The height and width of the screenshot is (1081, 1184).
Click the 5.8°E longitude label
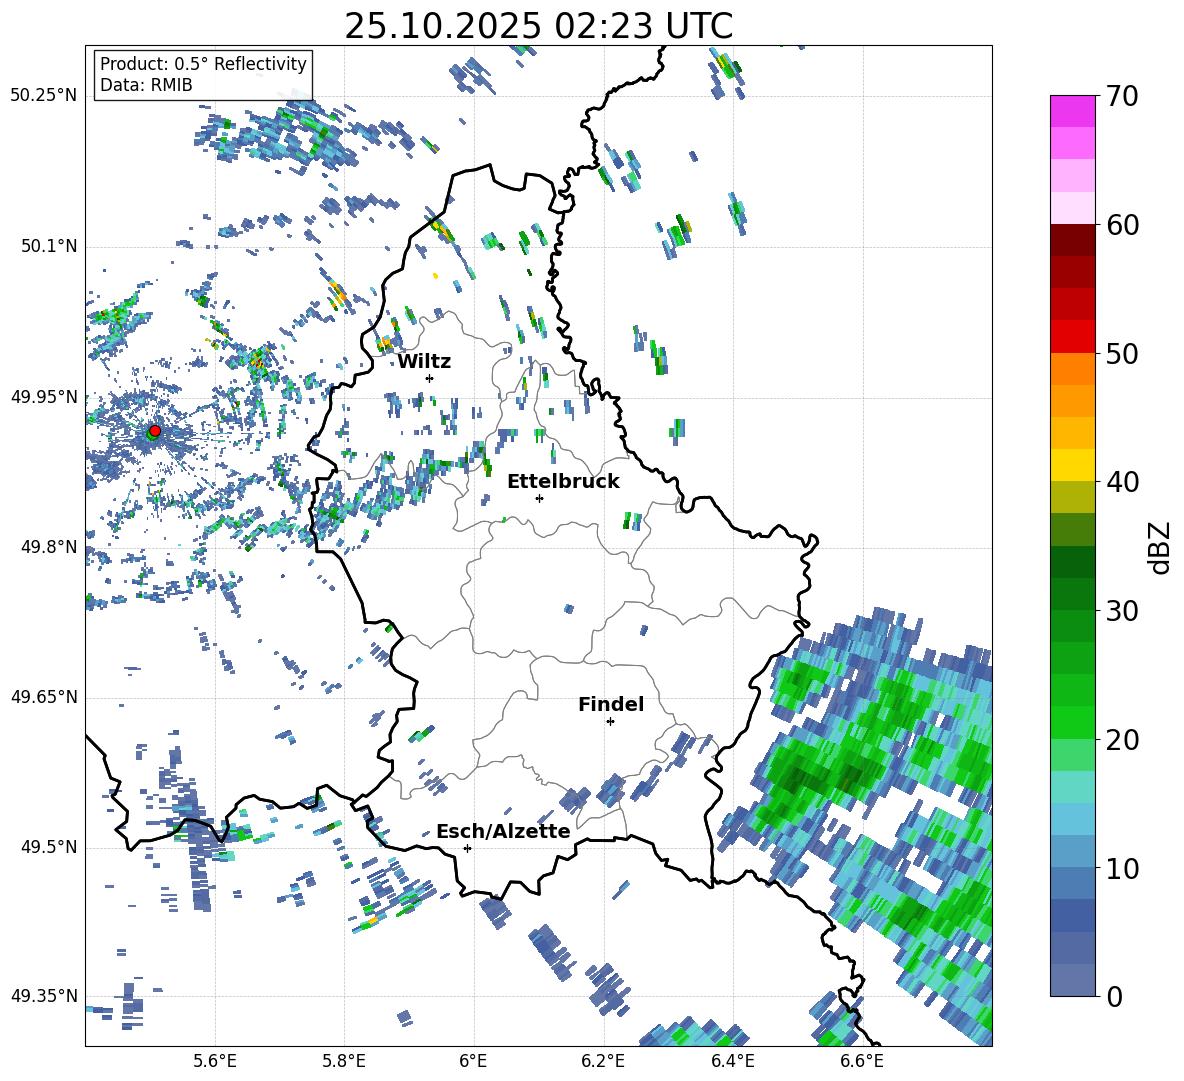[x=344, y=1061]
